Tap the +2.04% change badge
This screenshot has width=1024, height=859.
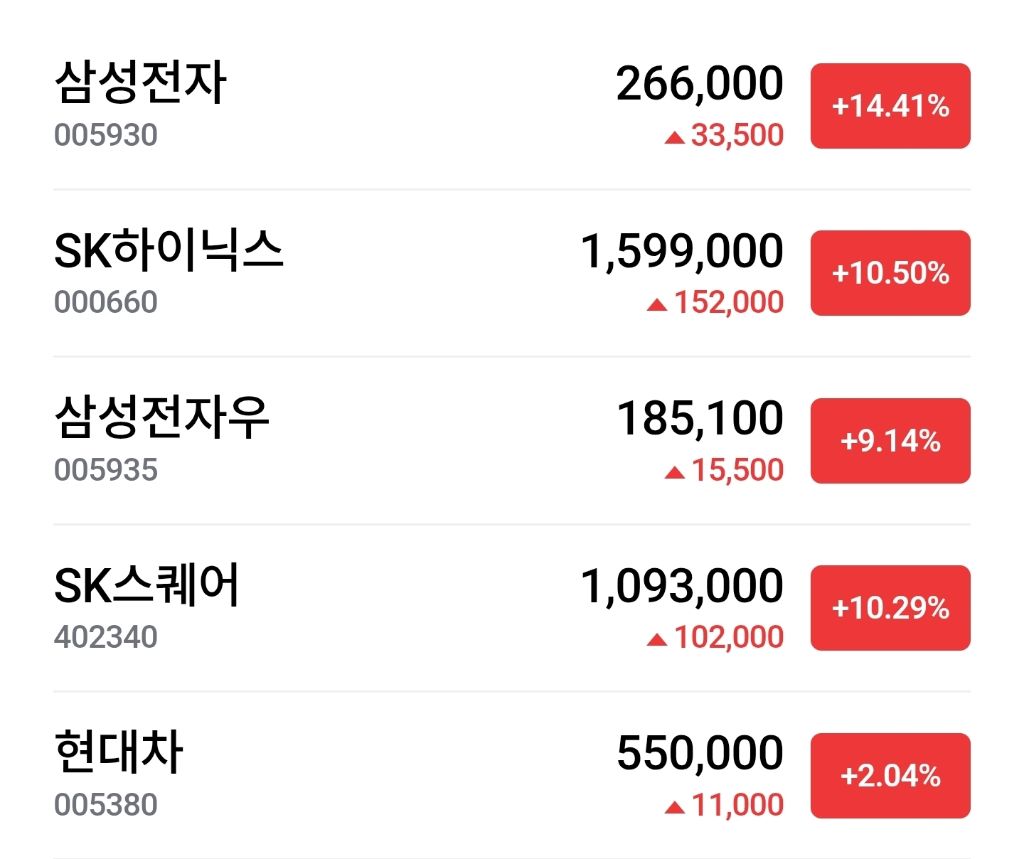click(x=890, y=775)
